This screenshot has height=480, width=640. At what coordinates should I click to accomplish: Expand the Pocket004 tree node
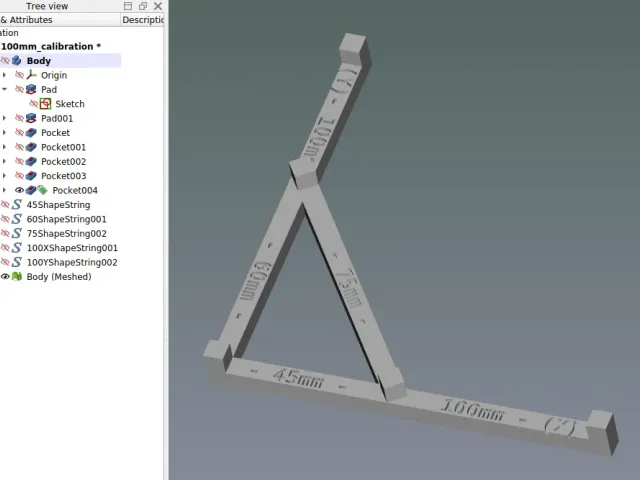tap(4, 190)
